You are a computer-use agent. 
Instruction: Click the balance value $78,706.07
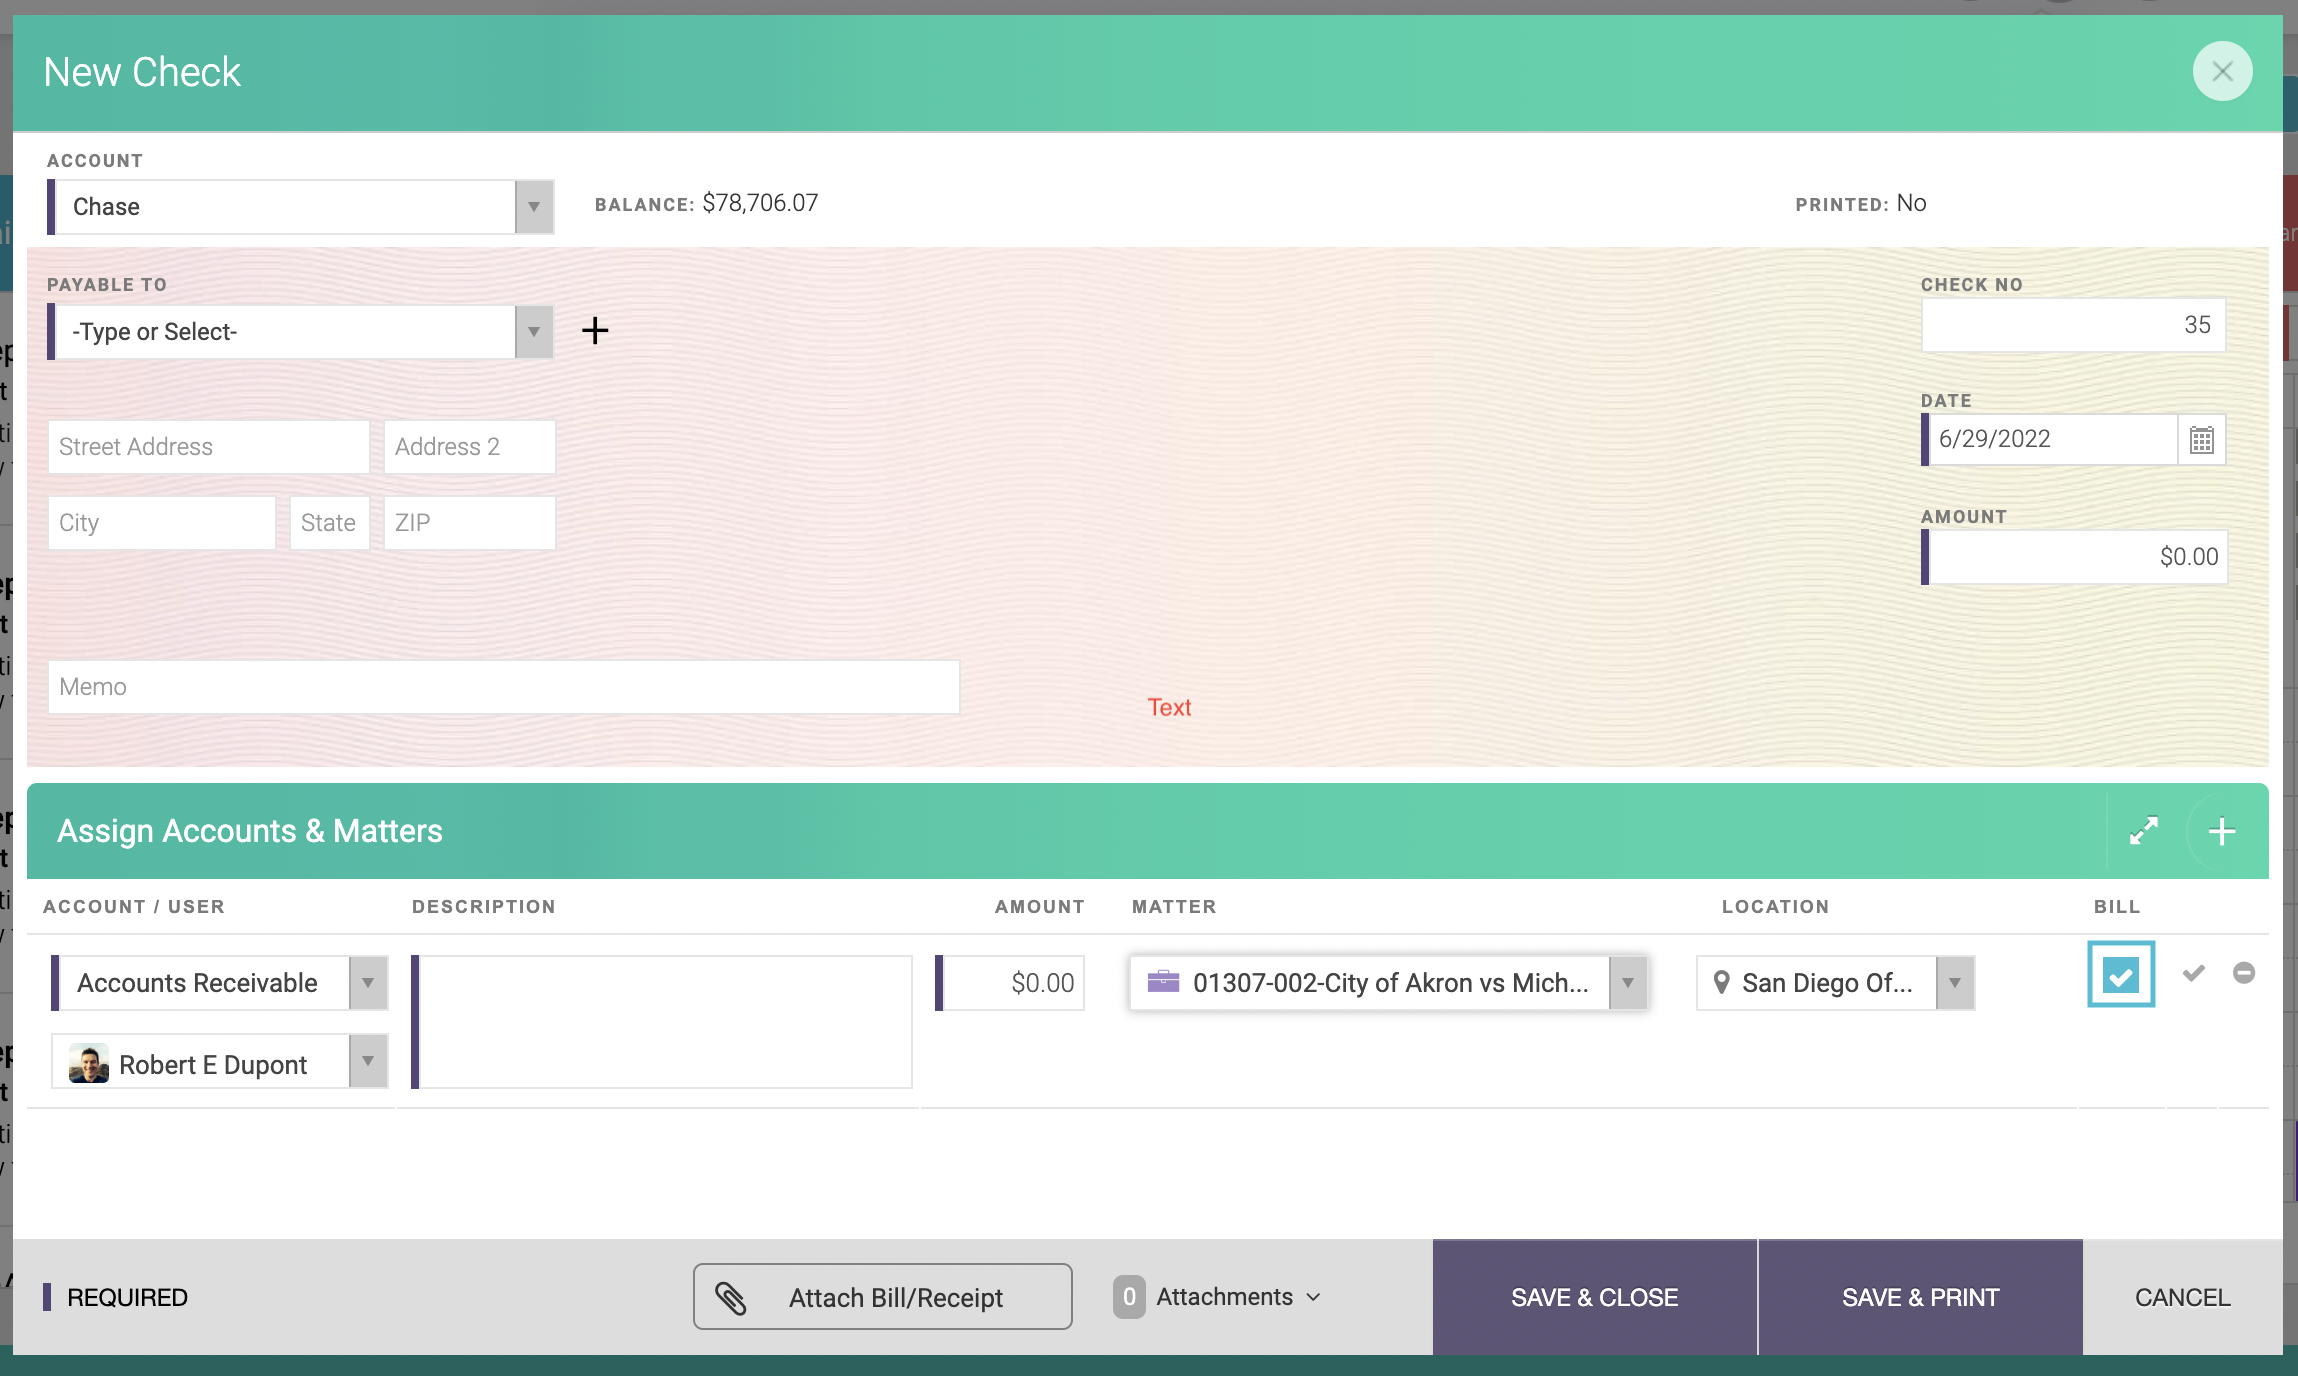(x=760, y=203)
